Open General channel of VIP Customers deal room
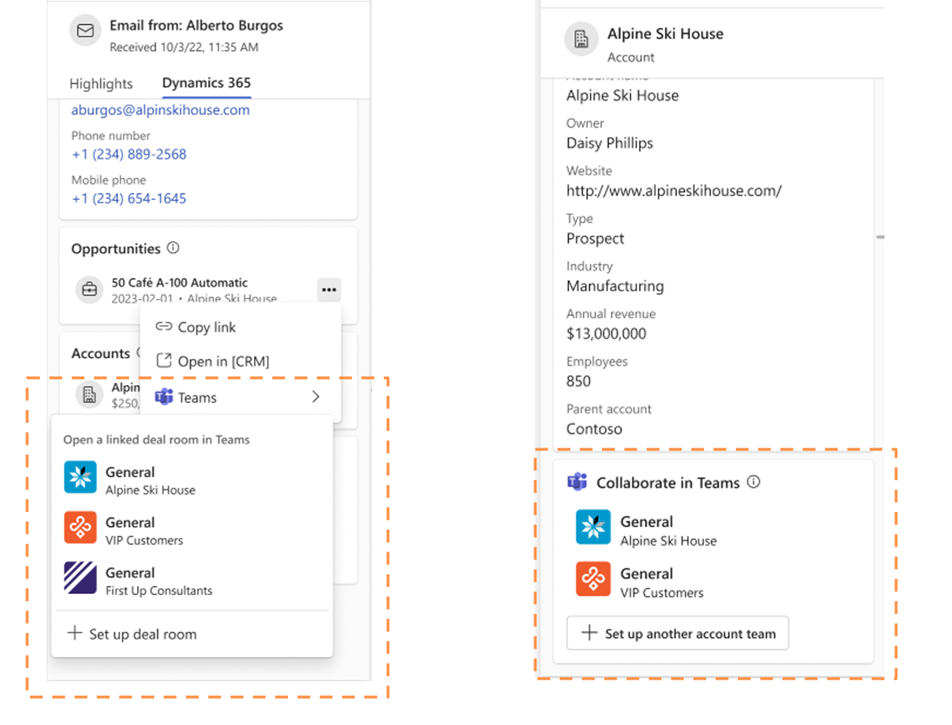 (x=192, y=530)
